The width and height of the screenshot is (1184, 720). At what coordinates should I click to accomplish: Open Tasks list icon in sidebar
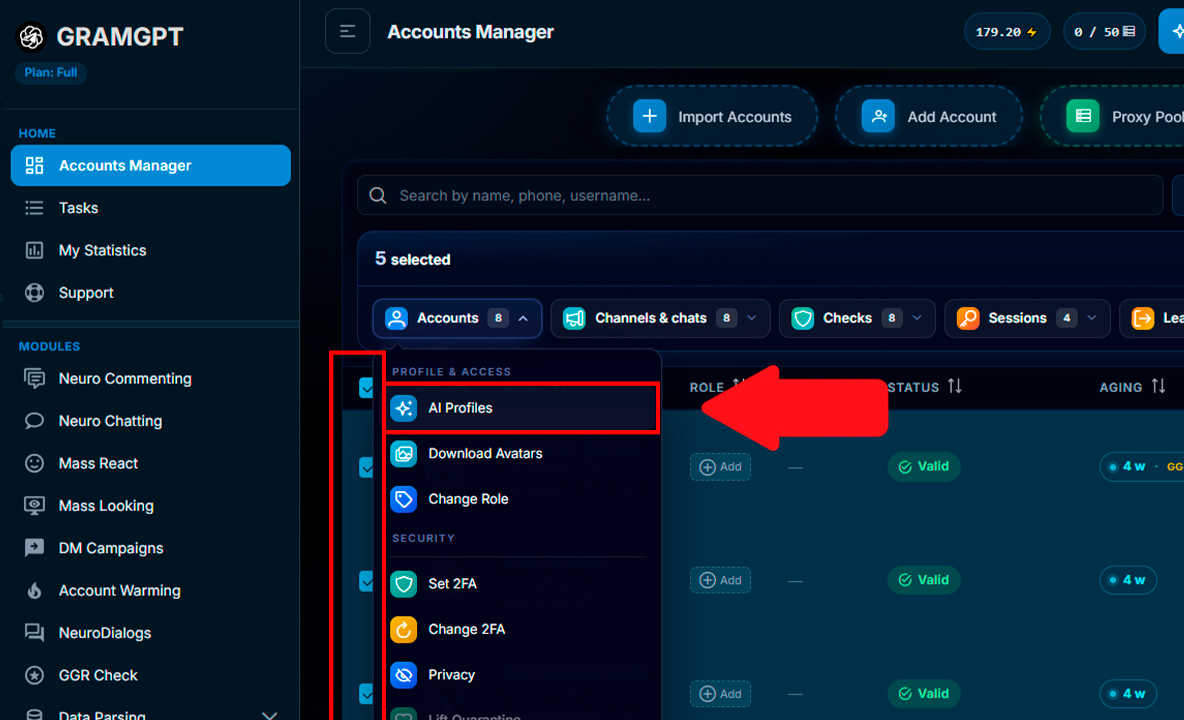click(x=34, y=208)
